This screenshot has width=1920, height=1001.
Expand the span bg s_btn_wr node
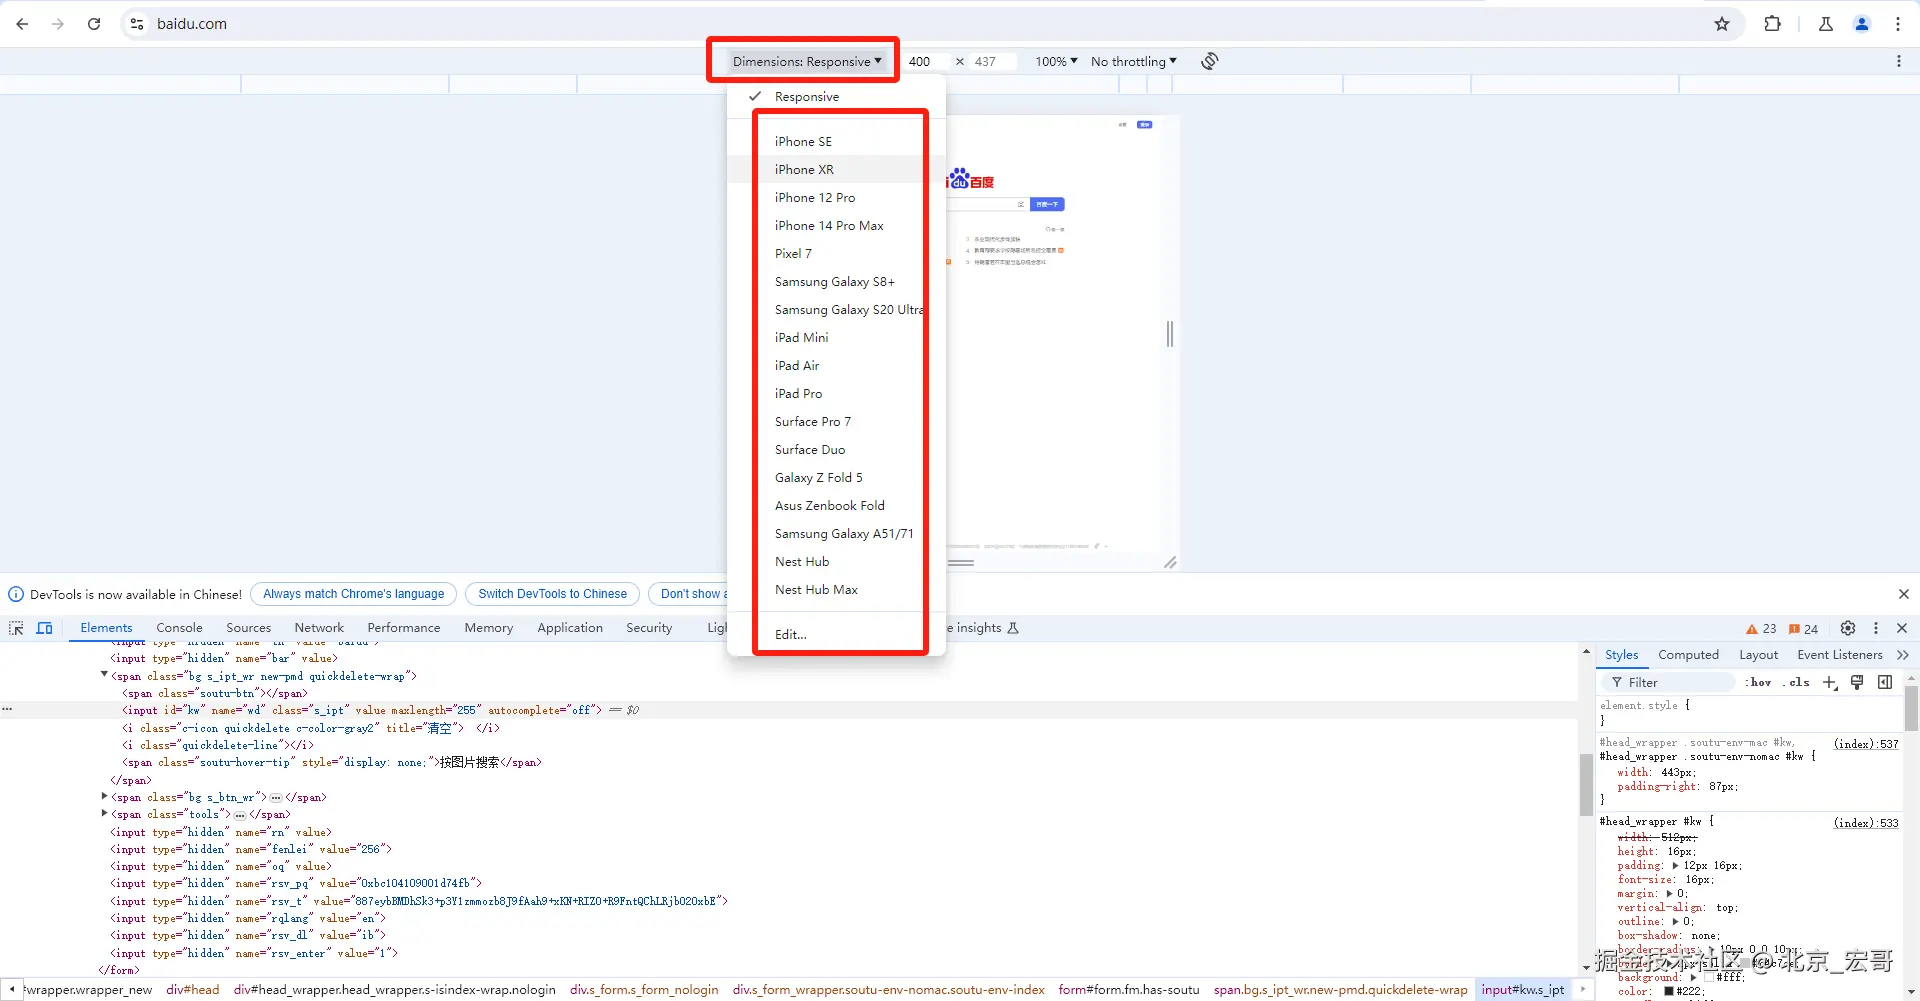[104, 797]
